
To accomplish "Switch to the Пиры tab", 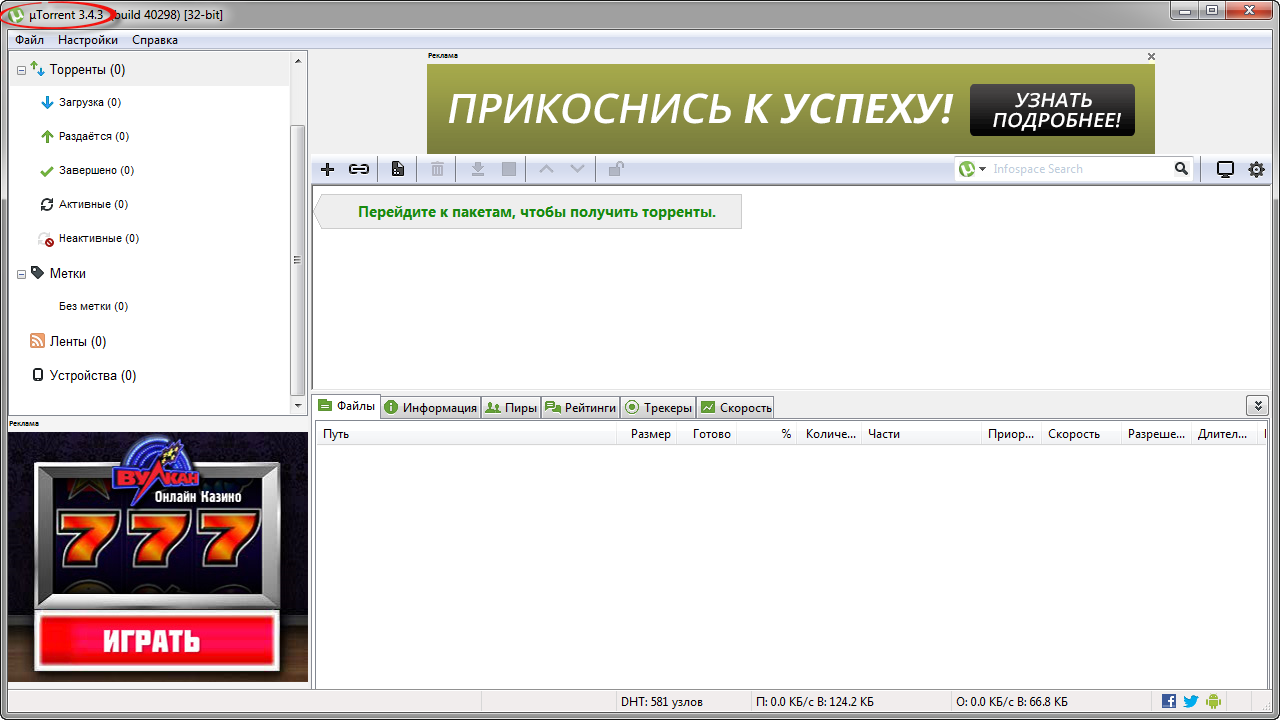I will coord(511,407).
